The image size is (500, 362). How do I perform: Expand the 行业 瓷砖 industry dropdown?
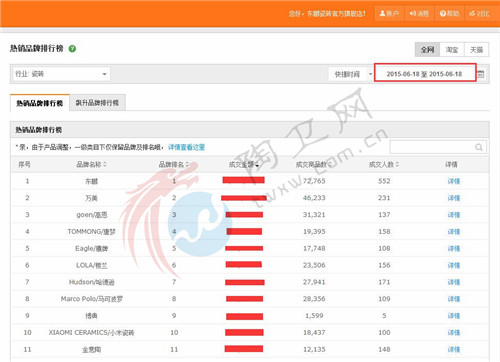tap(62, 74)
